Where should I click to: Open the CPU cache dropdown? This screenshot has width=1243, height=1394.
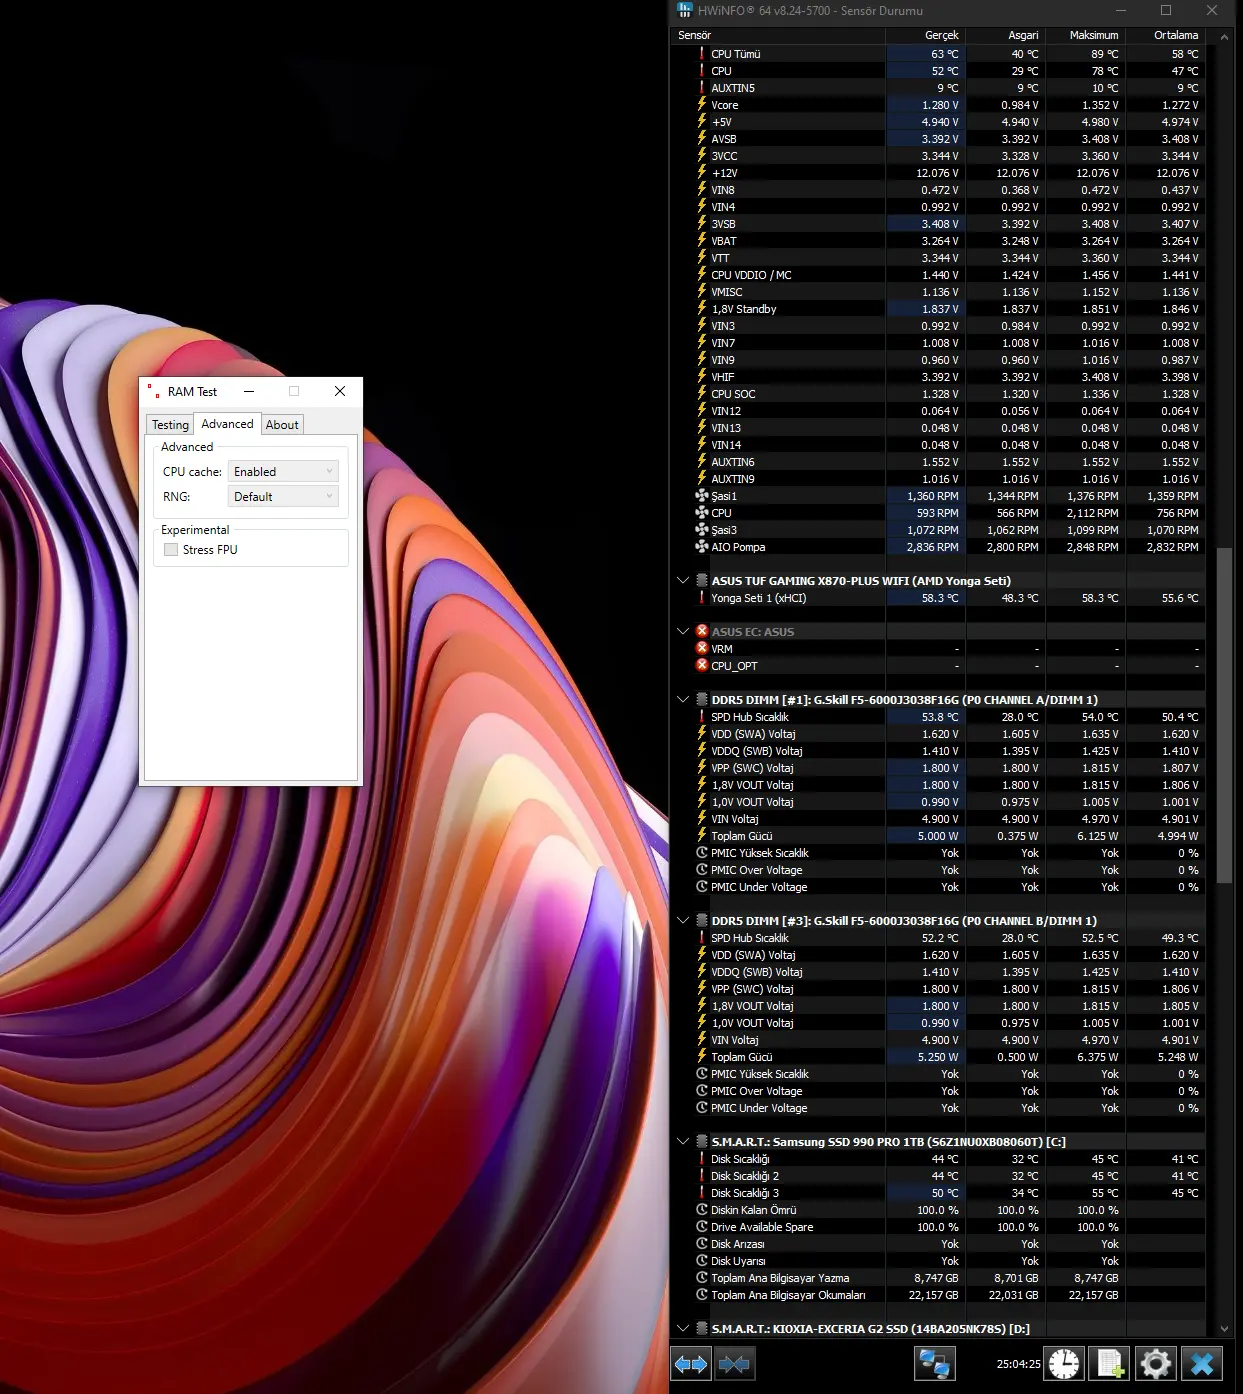pos(283,472)
